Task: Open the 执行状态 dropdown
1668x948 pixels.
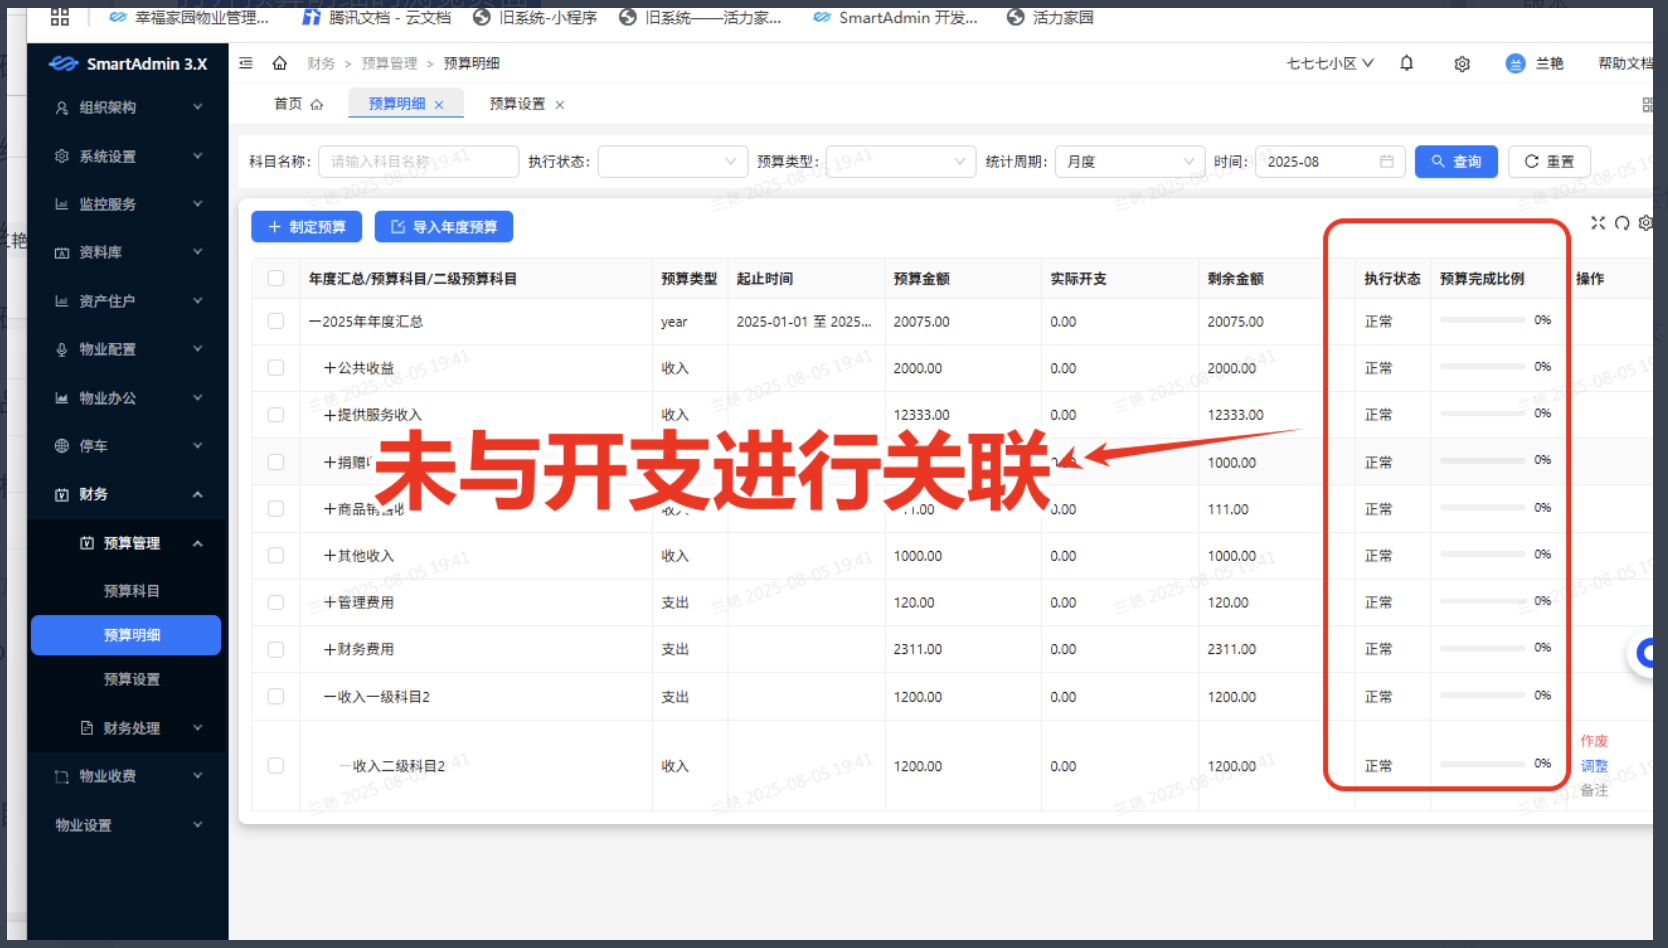Action: (672, 161)
